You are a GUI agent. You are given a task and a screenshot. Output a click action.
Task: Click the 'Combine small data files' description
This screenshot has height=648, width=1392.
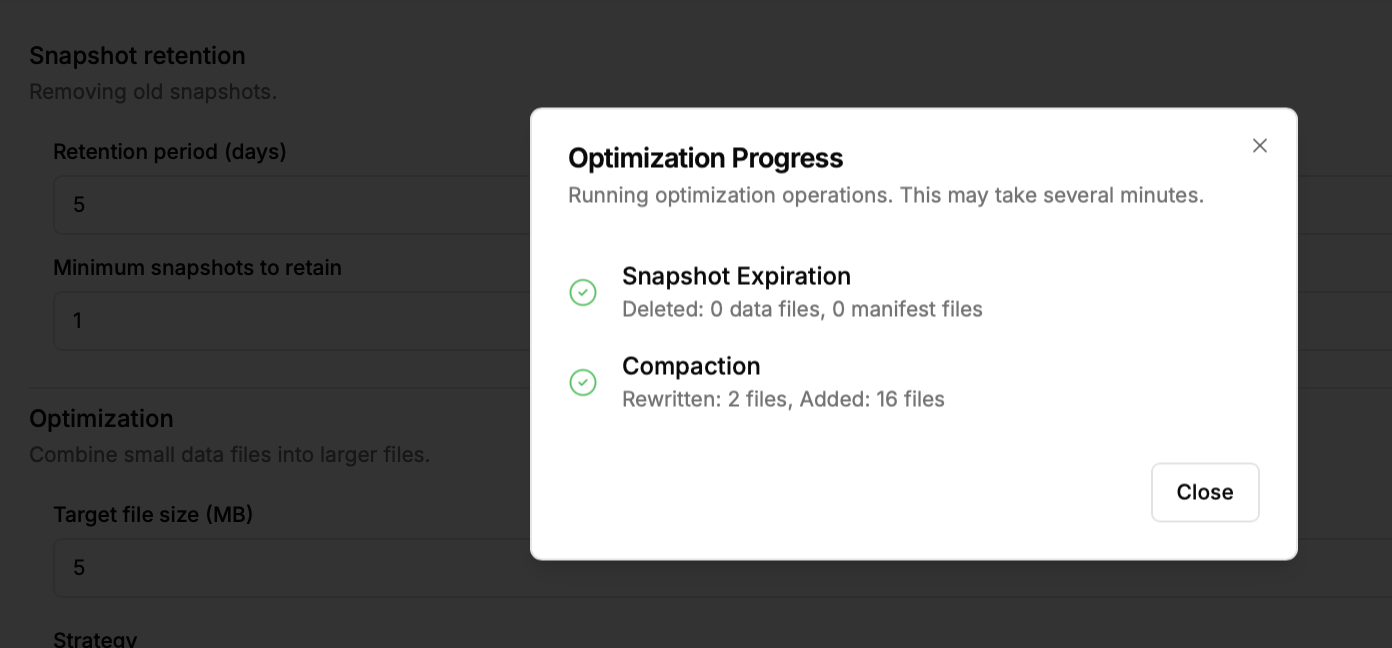pos(229,455)
